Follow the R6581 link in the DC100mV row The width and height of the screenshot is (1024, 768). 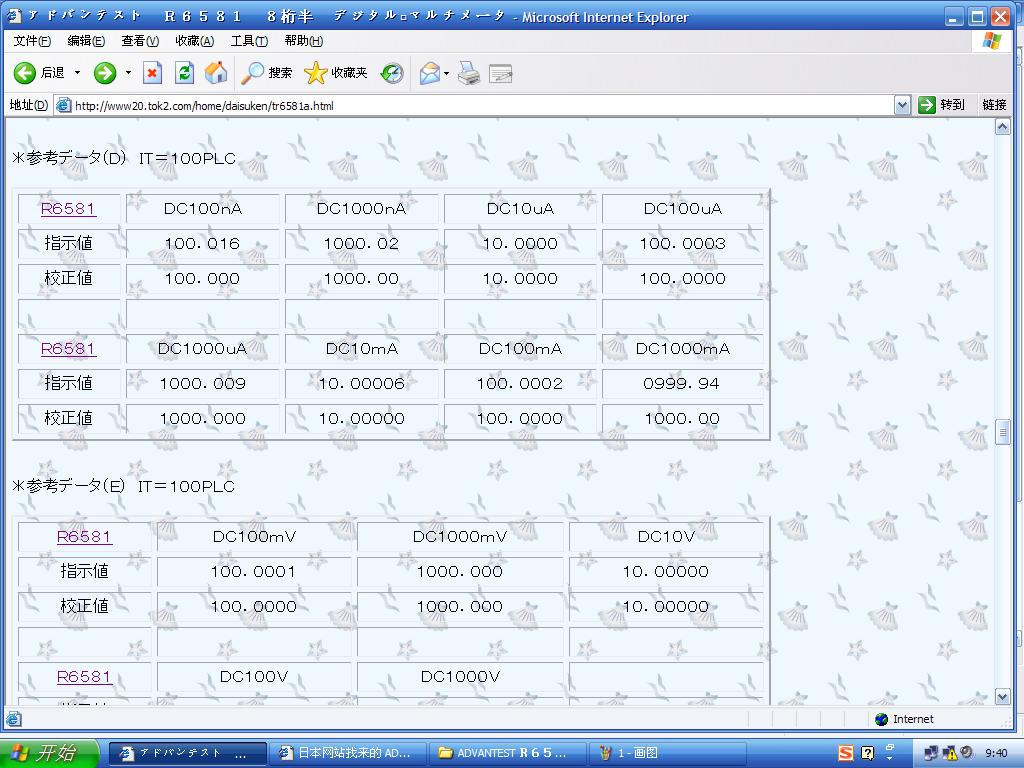click(84, 537)
